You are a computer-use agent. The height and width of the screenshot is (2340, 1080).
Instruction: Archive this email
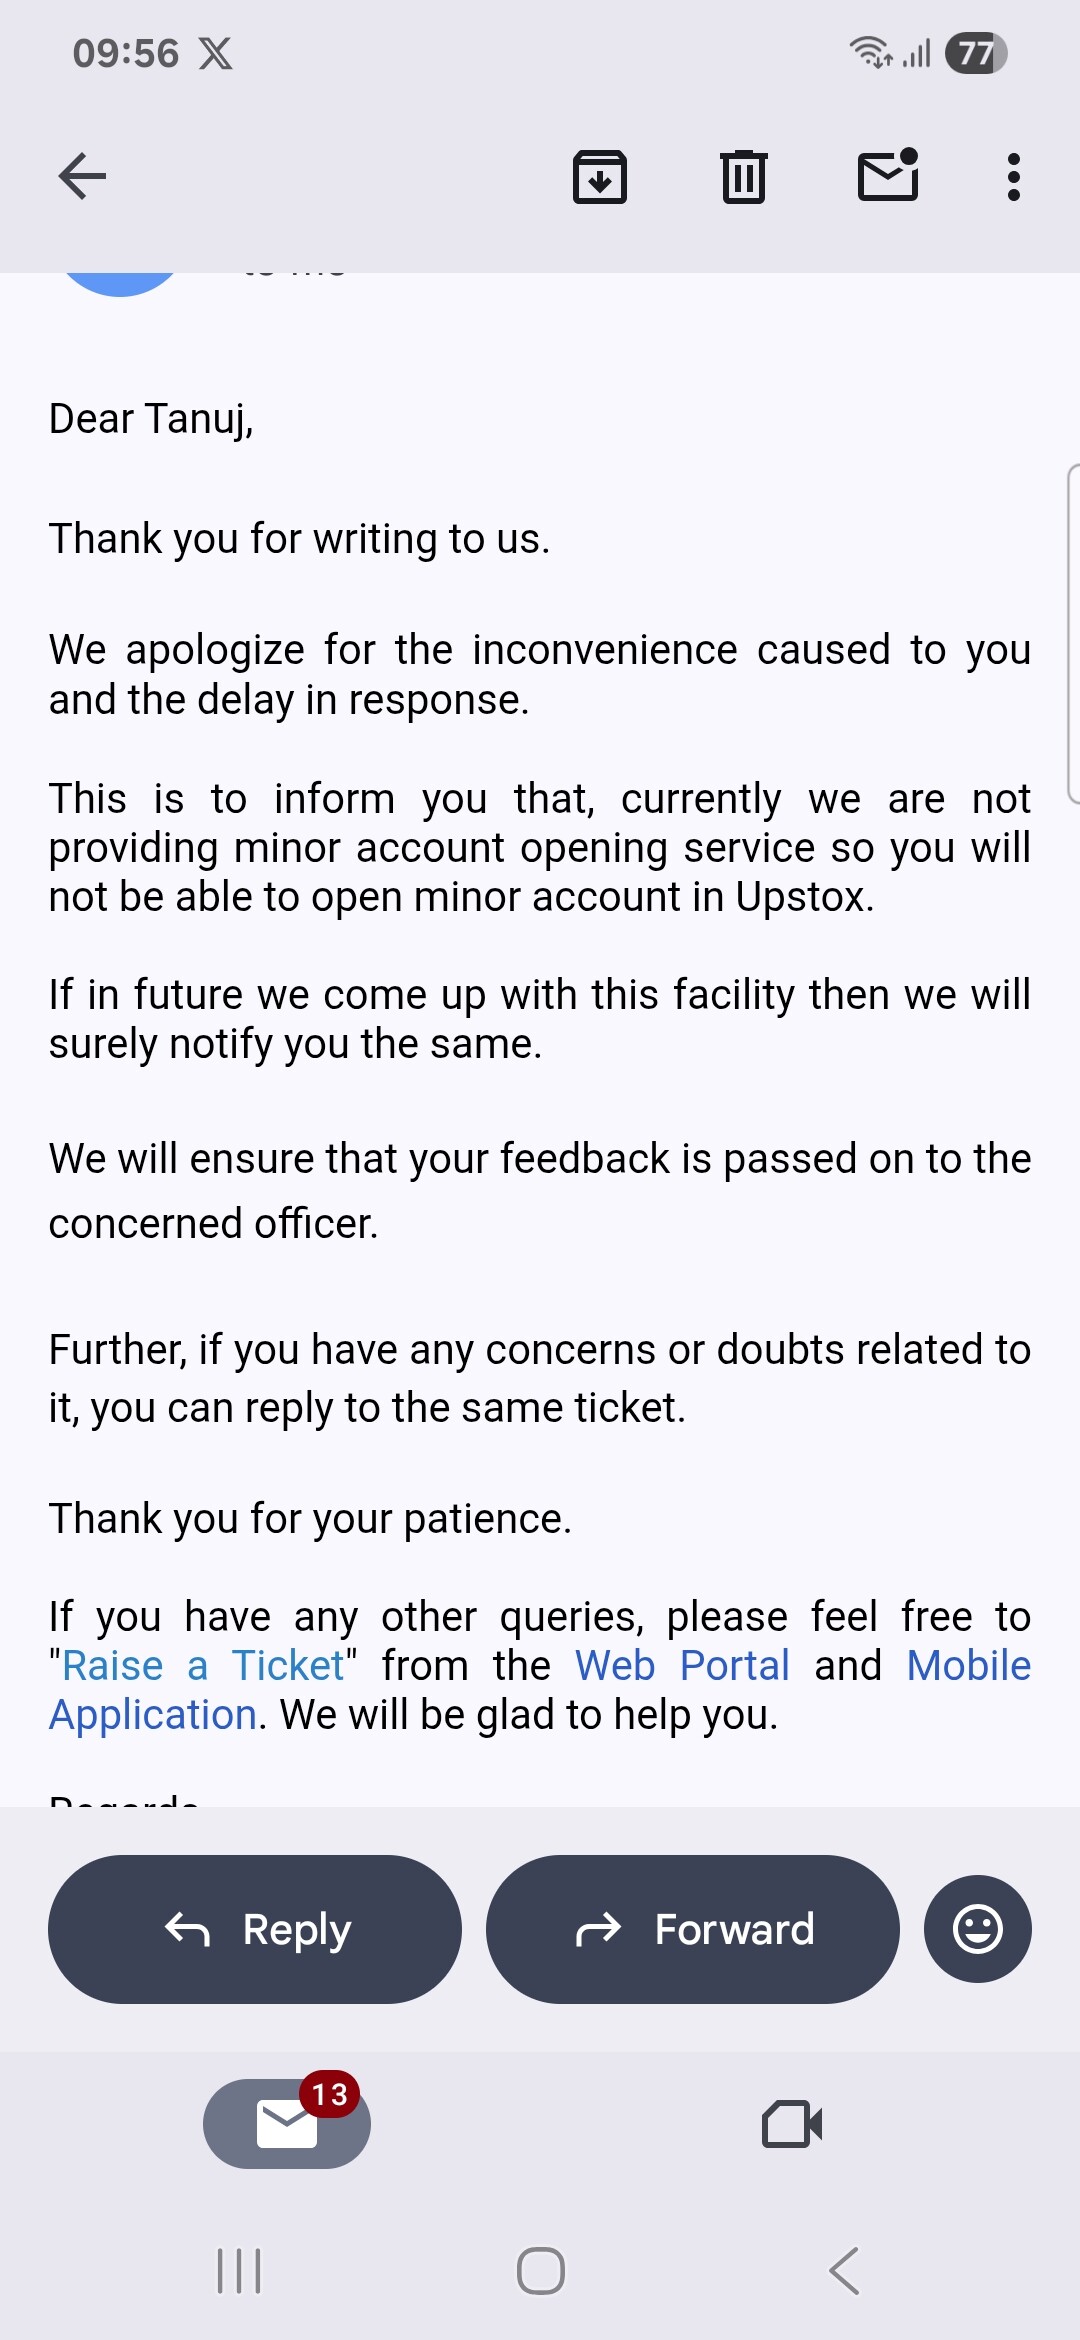599,177
